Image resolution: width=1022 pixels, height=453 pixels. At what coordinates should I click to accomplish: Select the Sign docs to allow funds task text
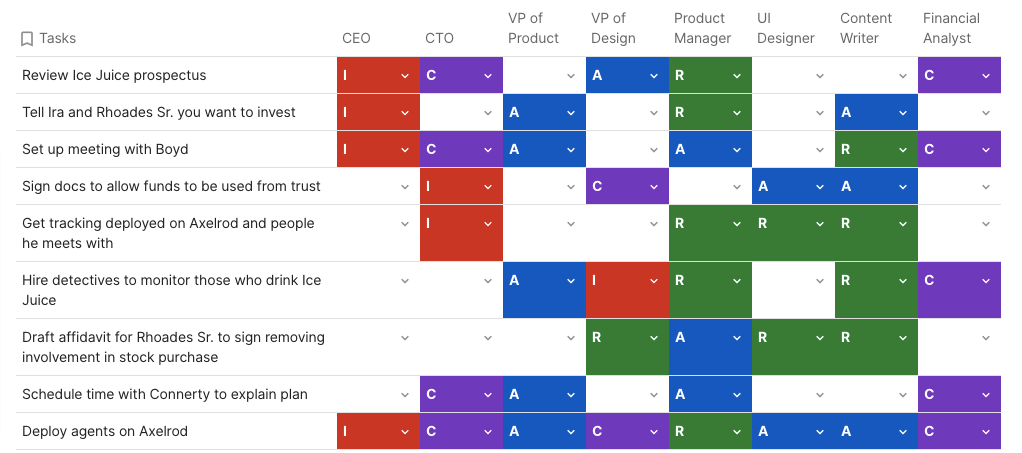point(171,186)
